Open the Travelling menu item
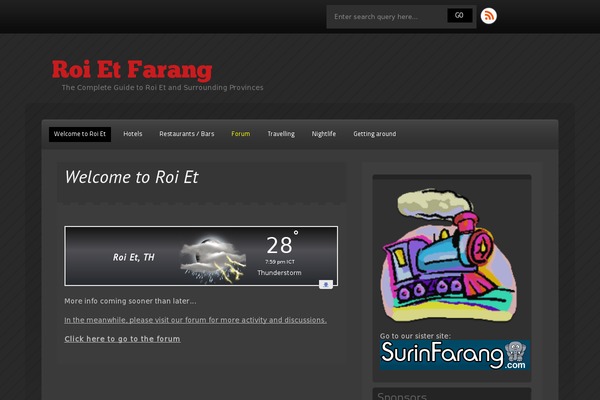Image resolution: width=600 pixels, height=400 pixels. (x=281, y=134)
